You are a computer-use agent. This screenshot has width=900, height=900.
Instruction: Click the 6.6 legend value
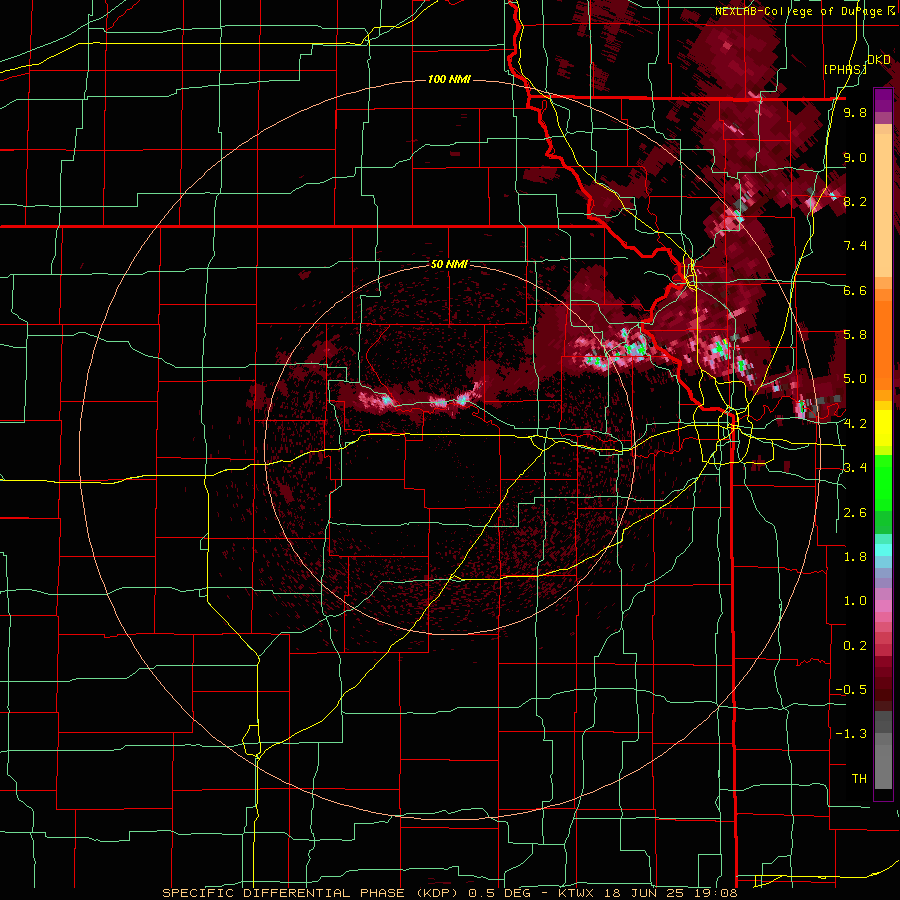[x=855, y=290]
